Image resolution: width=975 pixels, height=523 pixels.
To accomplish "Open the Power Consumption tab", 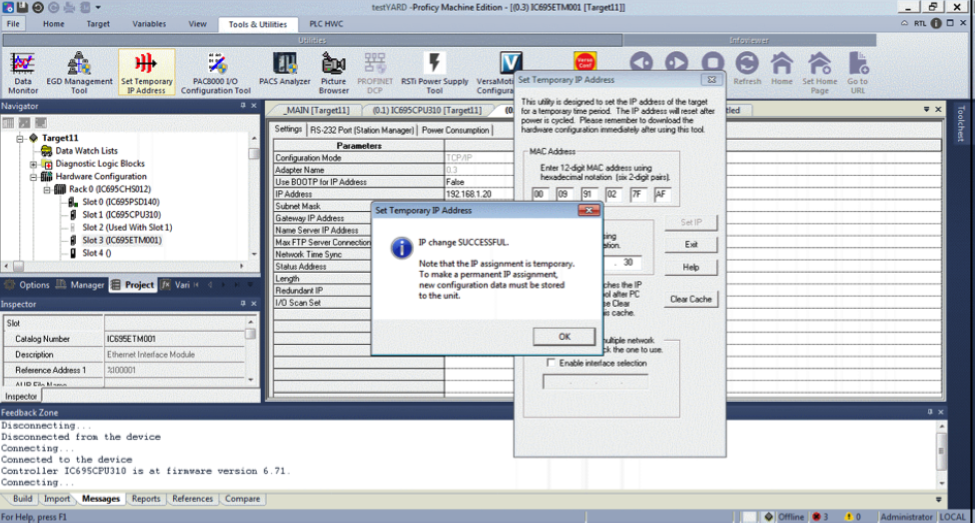I will [x=455, y=130].
